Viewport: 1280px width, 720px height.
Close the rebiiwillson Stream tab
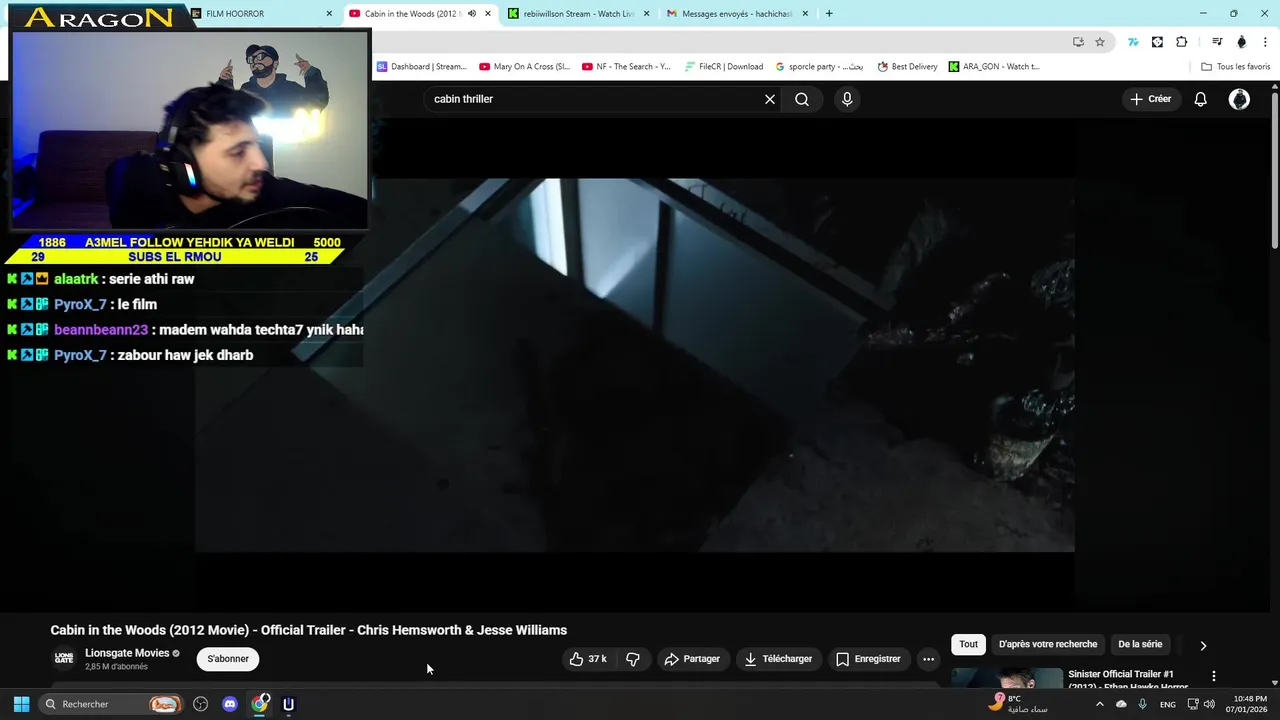[646, 14]
